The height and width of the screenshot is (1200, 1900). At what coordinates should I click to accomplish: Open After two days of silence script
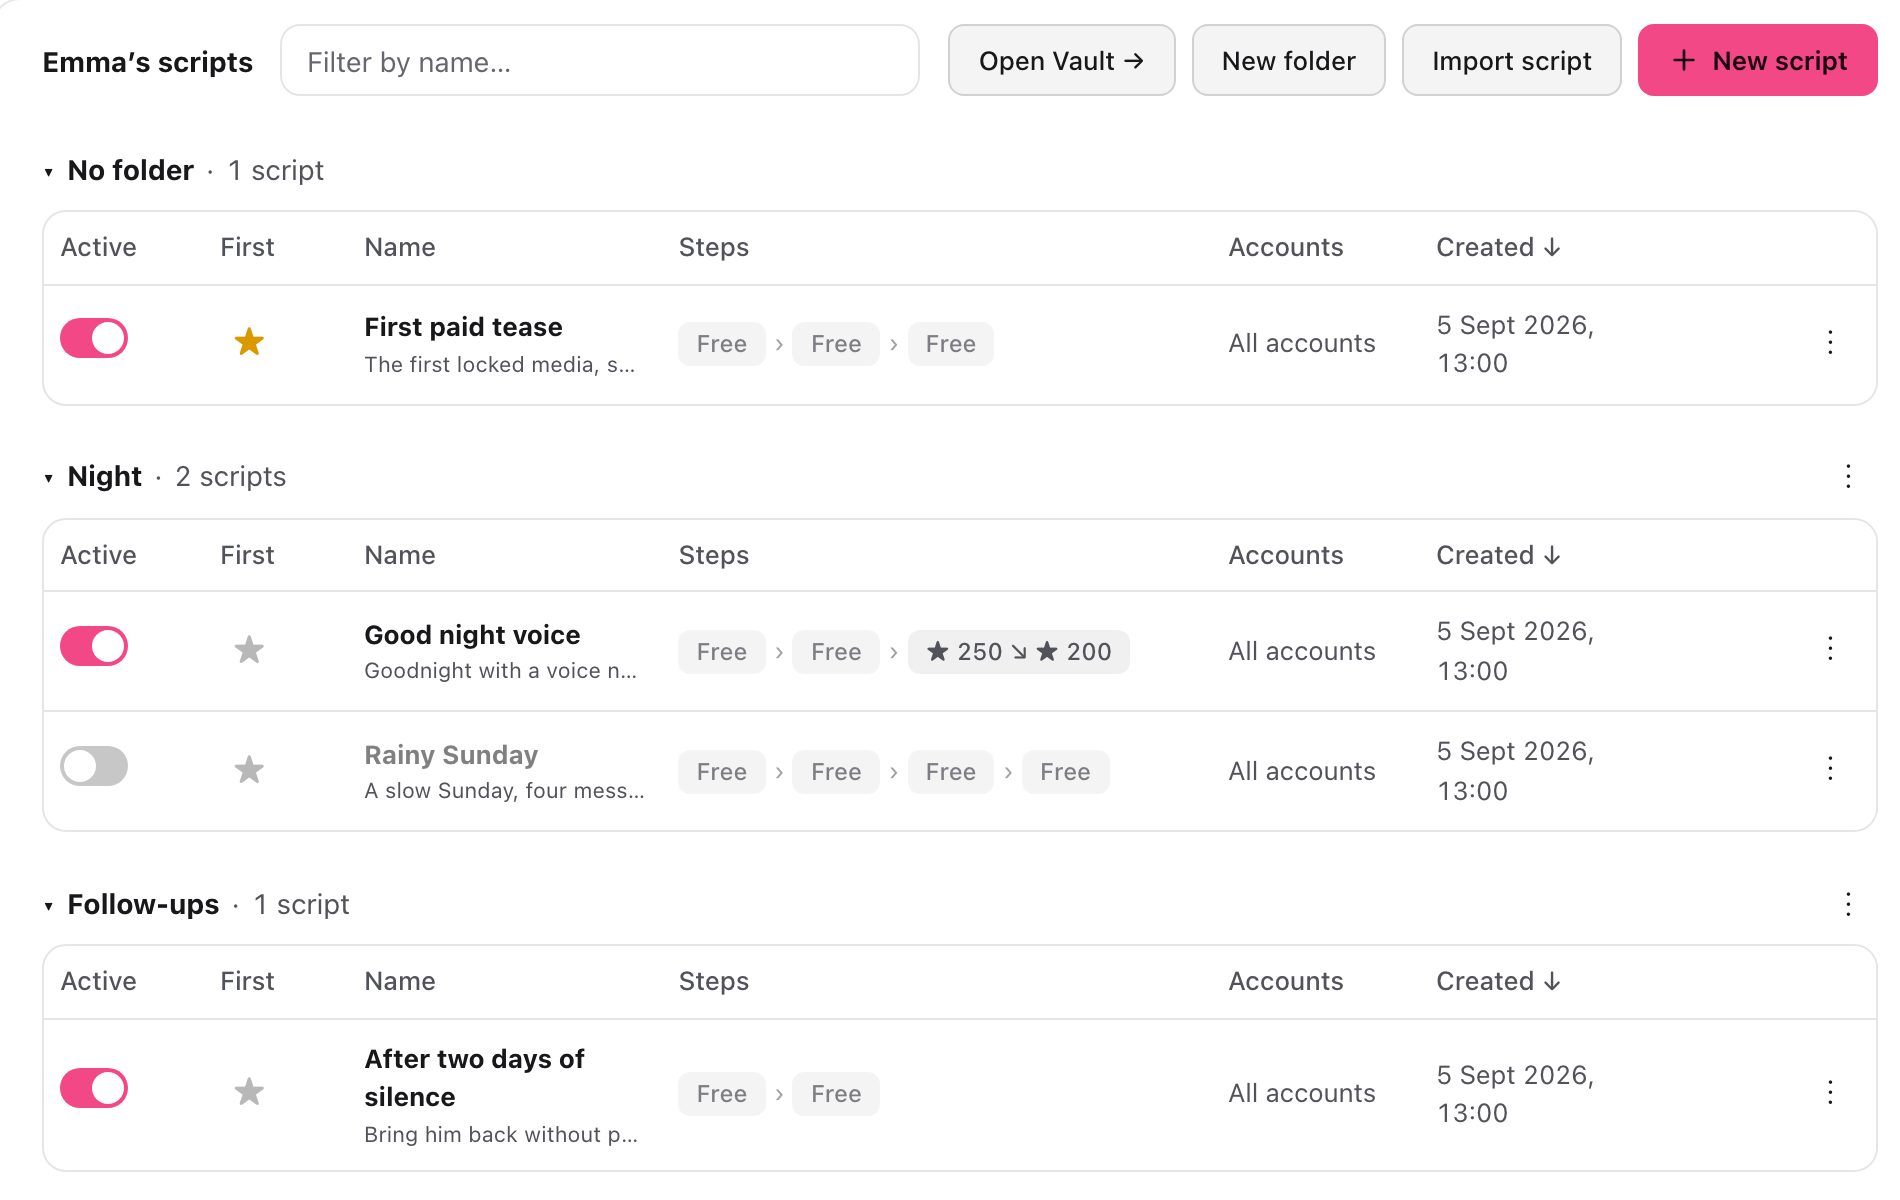tap(474, 1078)
